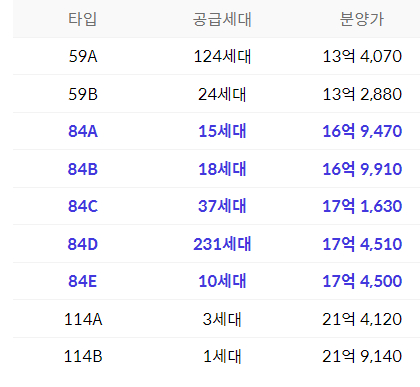Click the 231세대 supply cell
The image size is (420, 387).
pos(222,244)
